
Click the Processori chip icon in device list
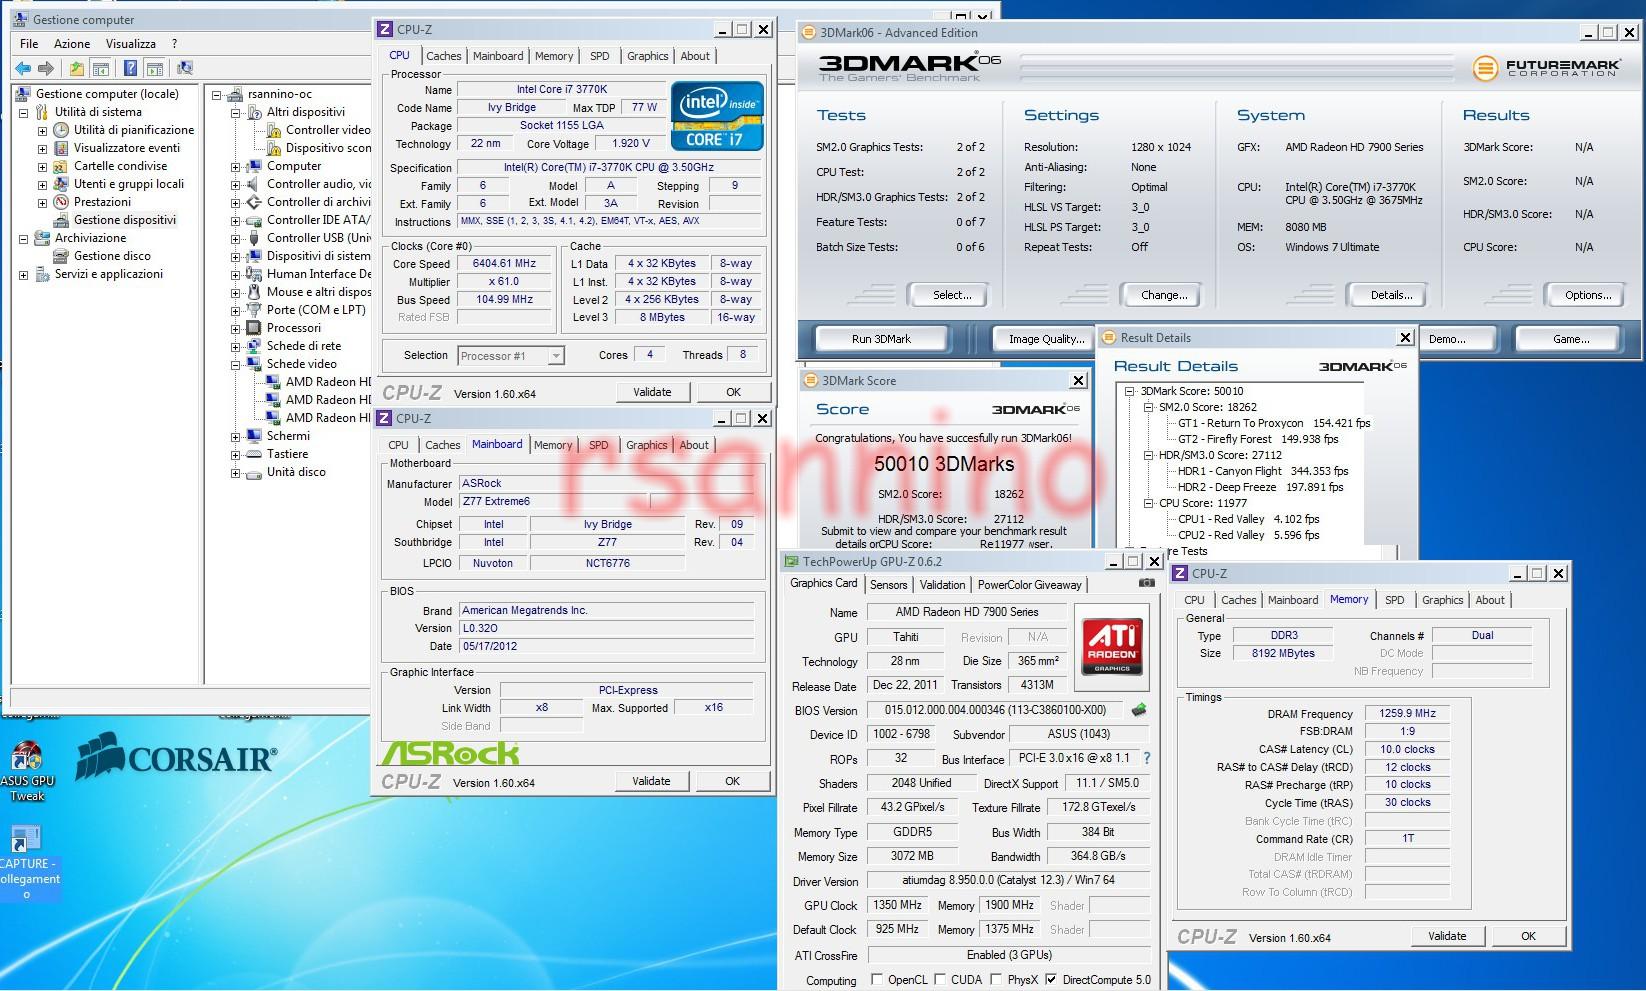tap(255, 328)
